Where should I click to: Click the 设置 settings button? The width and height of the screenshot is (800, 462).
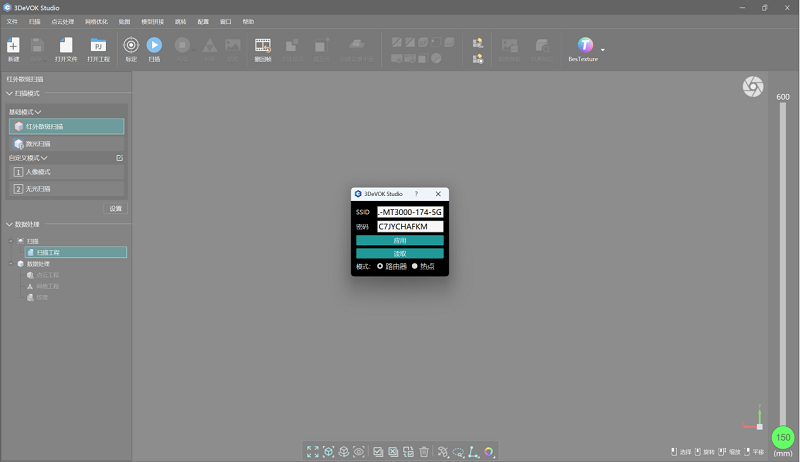point(116,209)
